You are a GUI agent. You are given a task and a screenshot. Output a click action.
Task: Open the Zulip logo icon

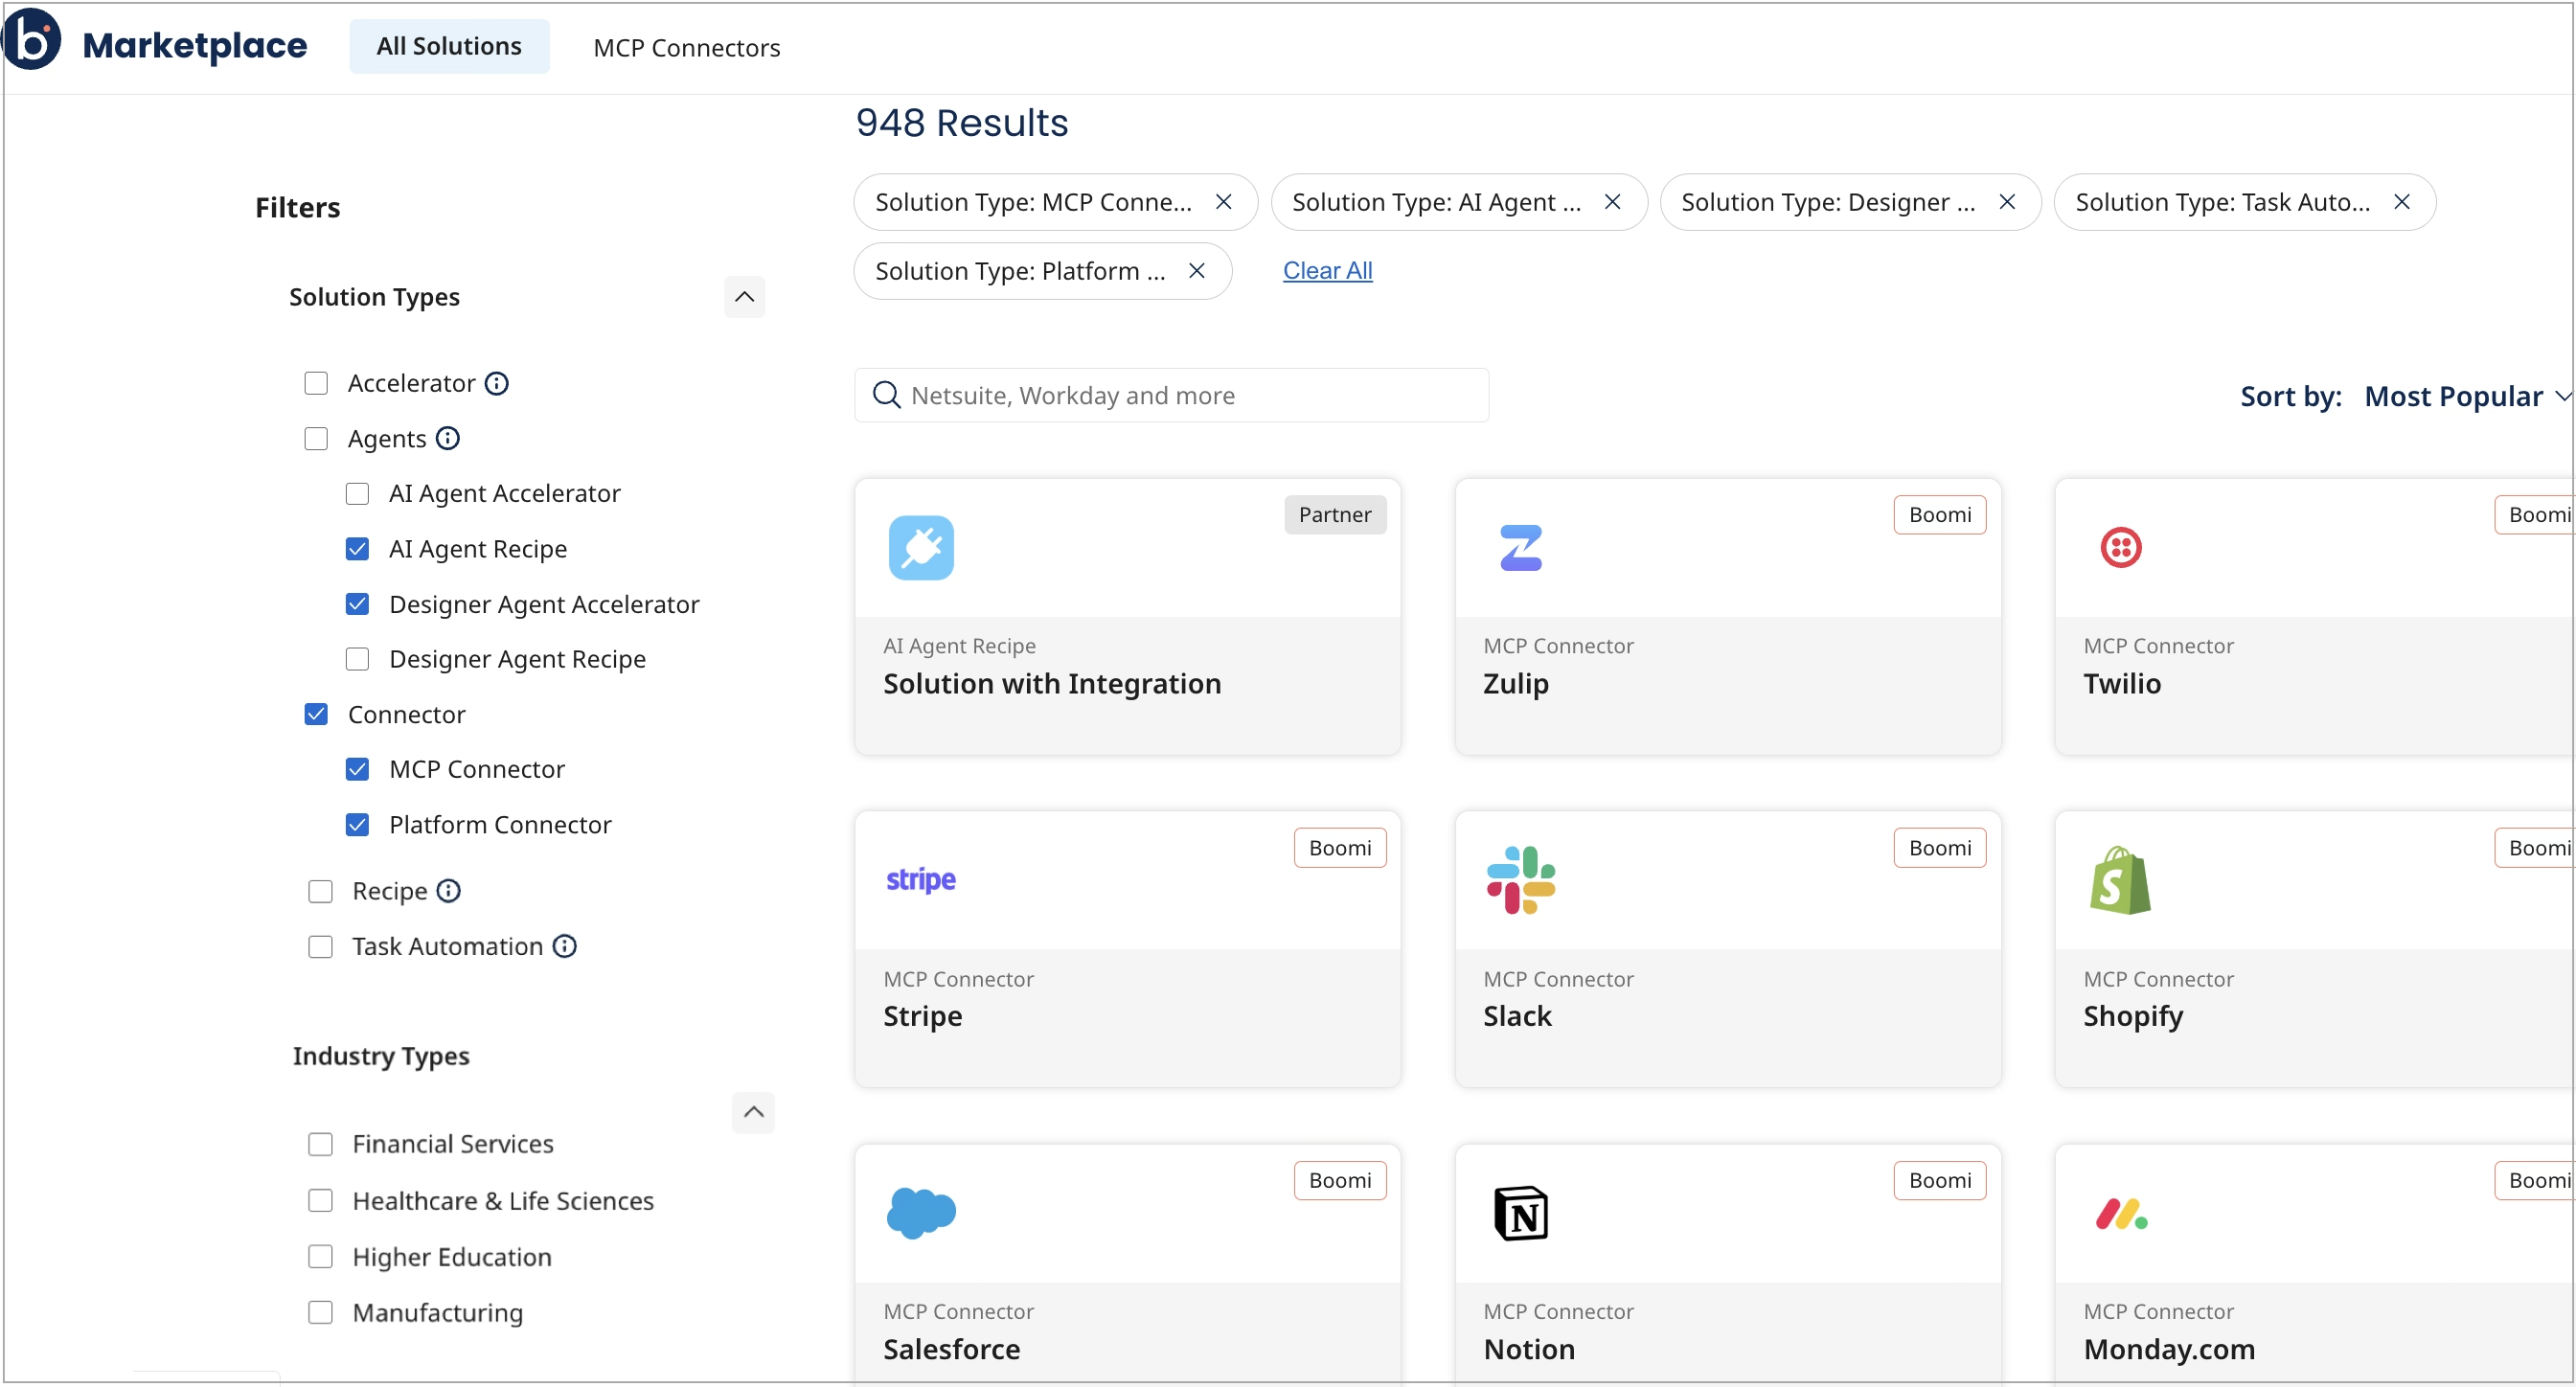[x=1520, y=547]
